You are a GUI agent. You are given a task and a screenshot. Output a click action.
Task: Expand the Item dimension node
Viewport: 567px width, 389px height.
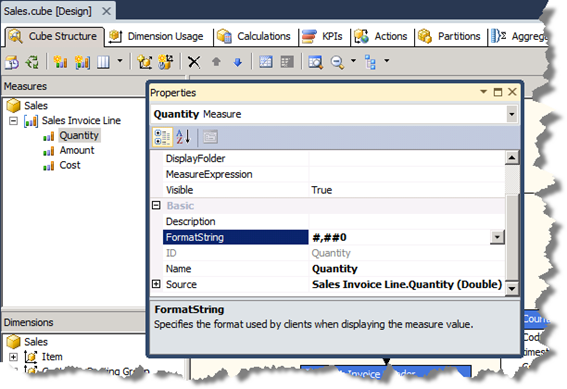click(13, 357)
